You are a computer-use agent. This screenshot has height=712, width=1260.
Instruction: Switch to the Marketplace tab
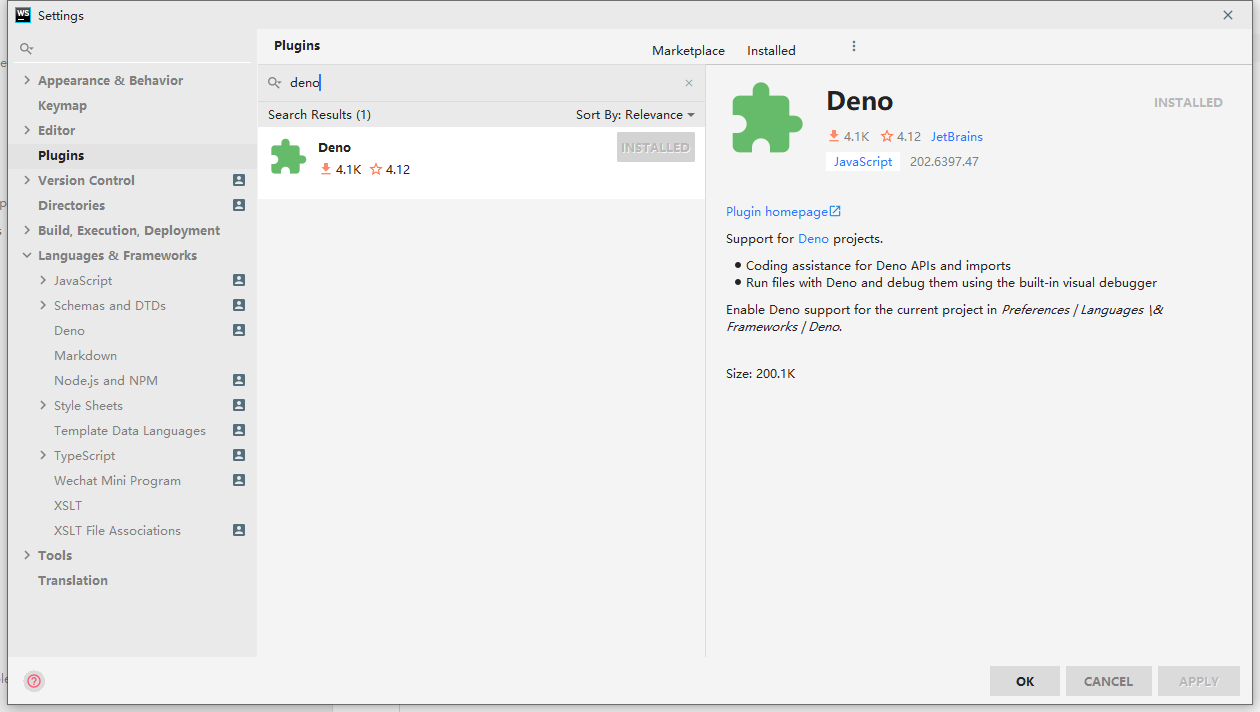tap(688, 50)
